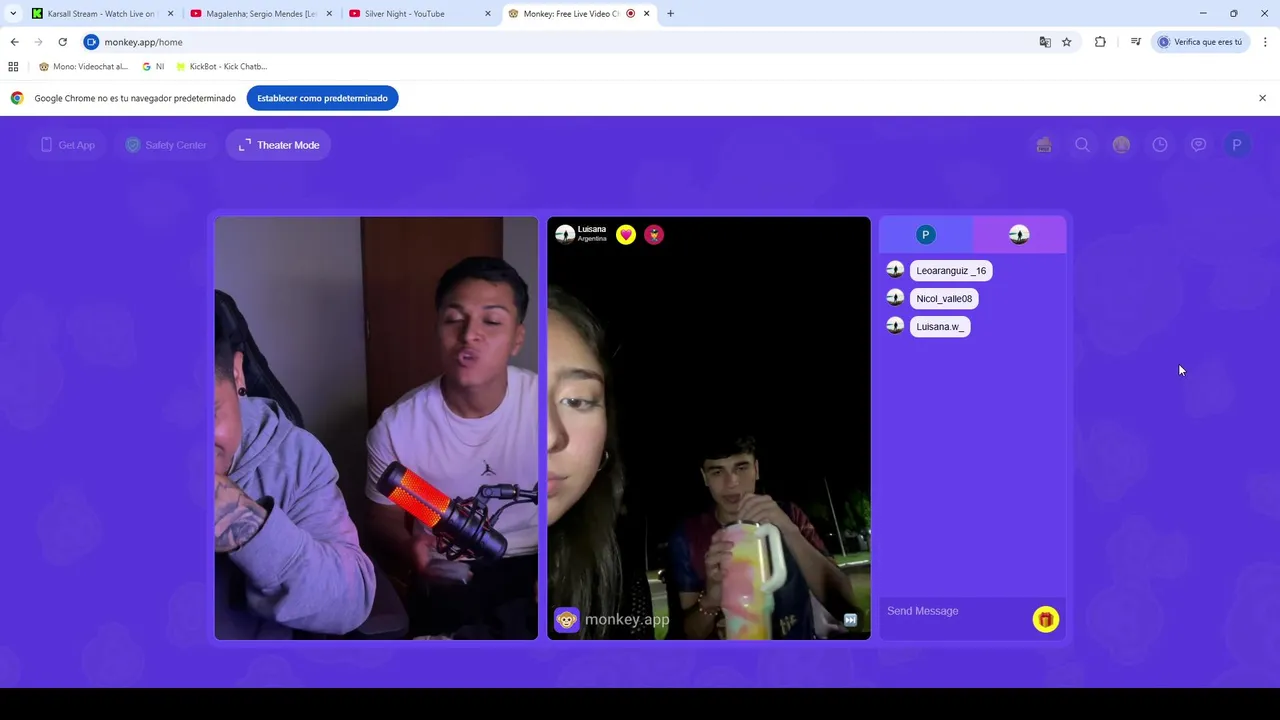Click avatar next to Leoaranguiz _16 message
The height and width of the screenshot is (720, 1280).
click(x=895, y=270)
